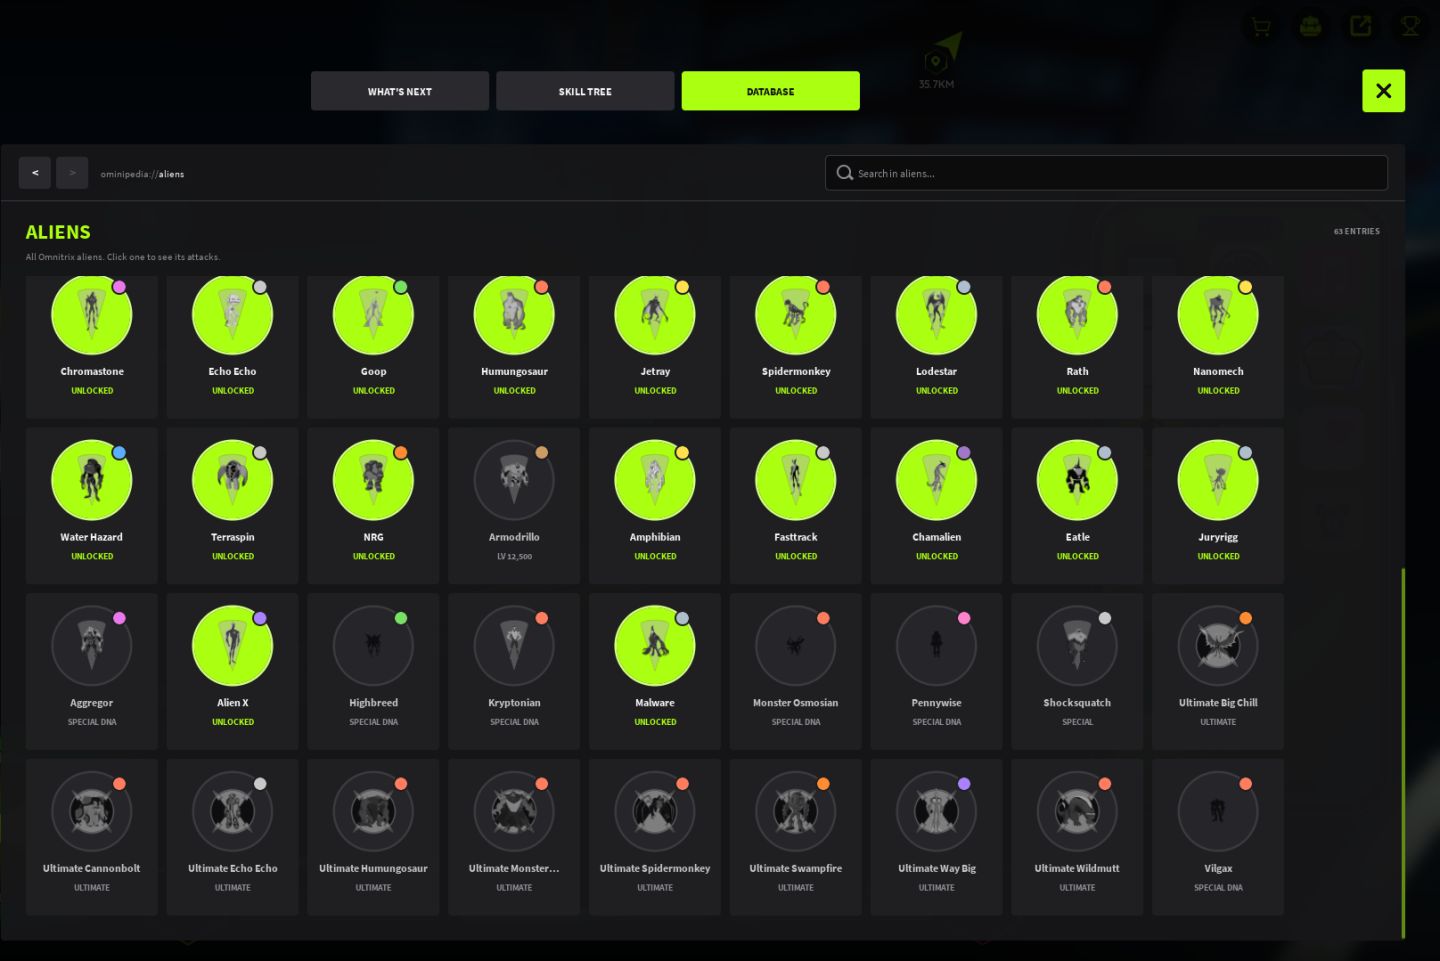Close the database panel
This screenshot has height=961, width=1440.
click(x=1383, y=91)
